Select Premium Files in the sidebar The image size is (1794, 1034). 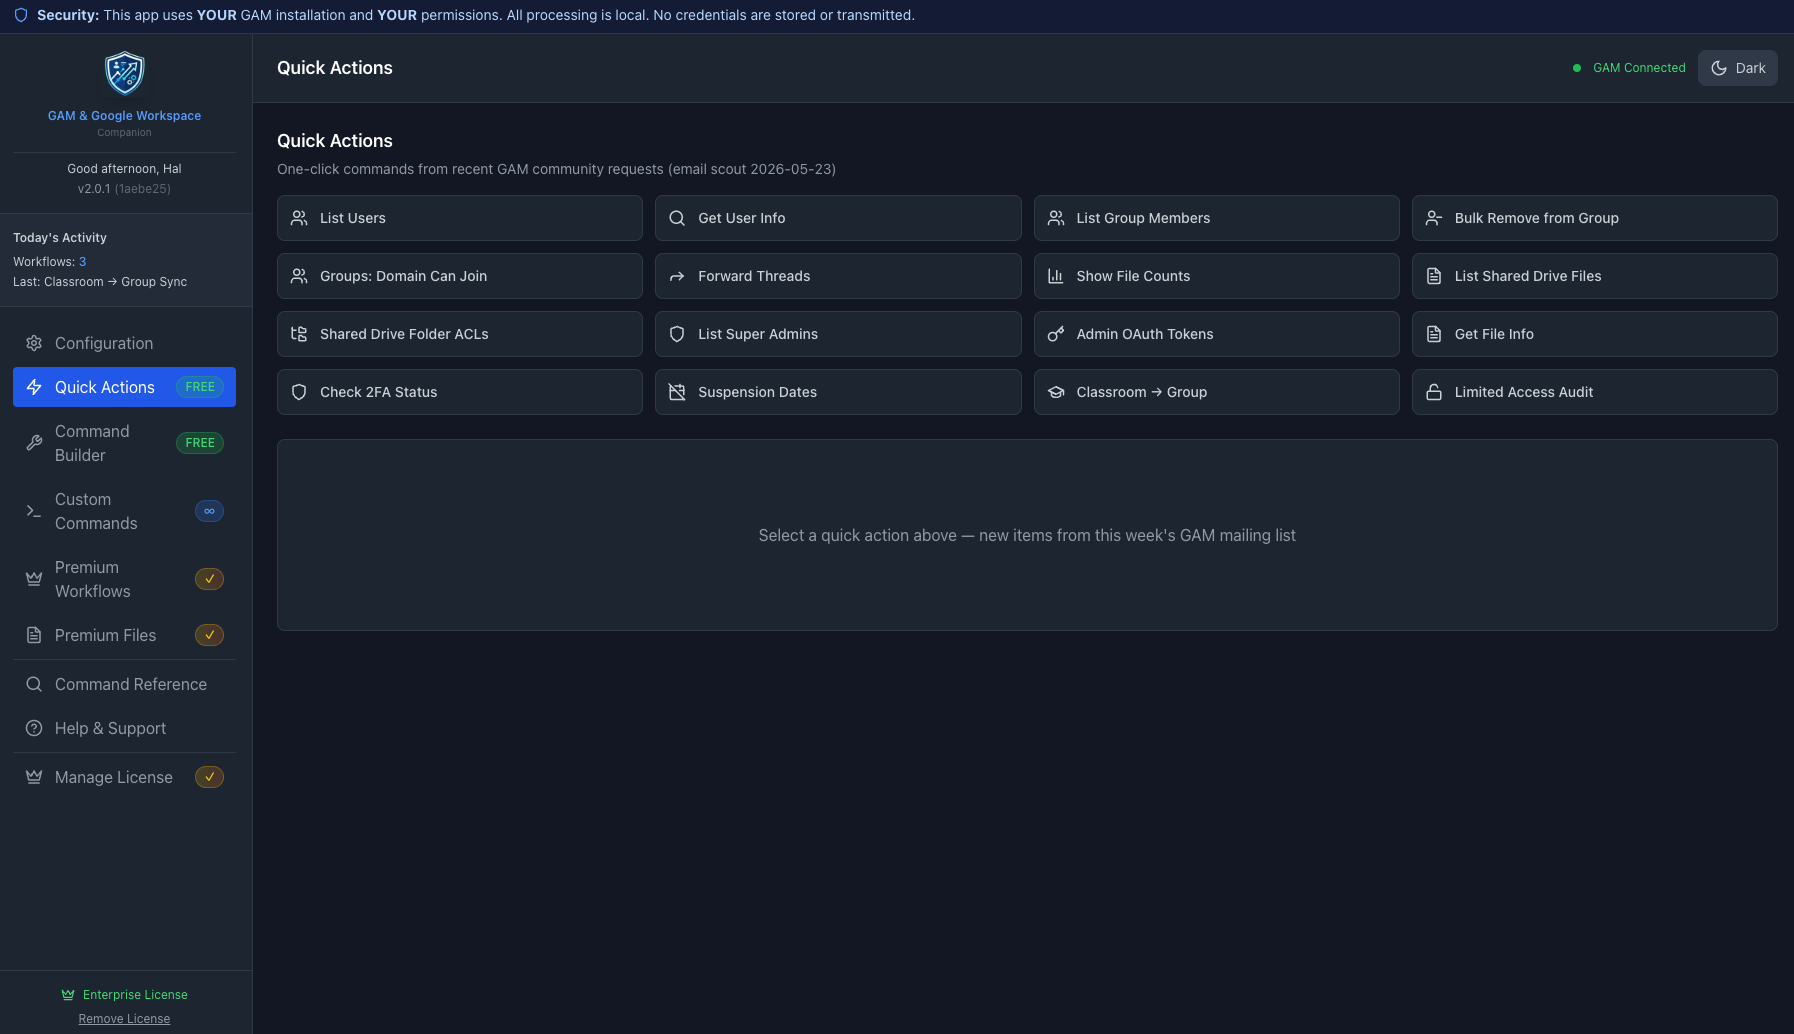[x=124, y=635]
